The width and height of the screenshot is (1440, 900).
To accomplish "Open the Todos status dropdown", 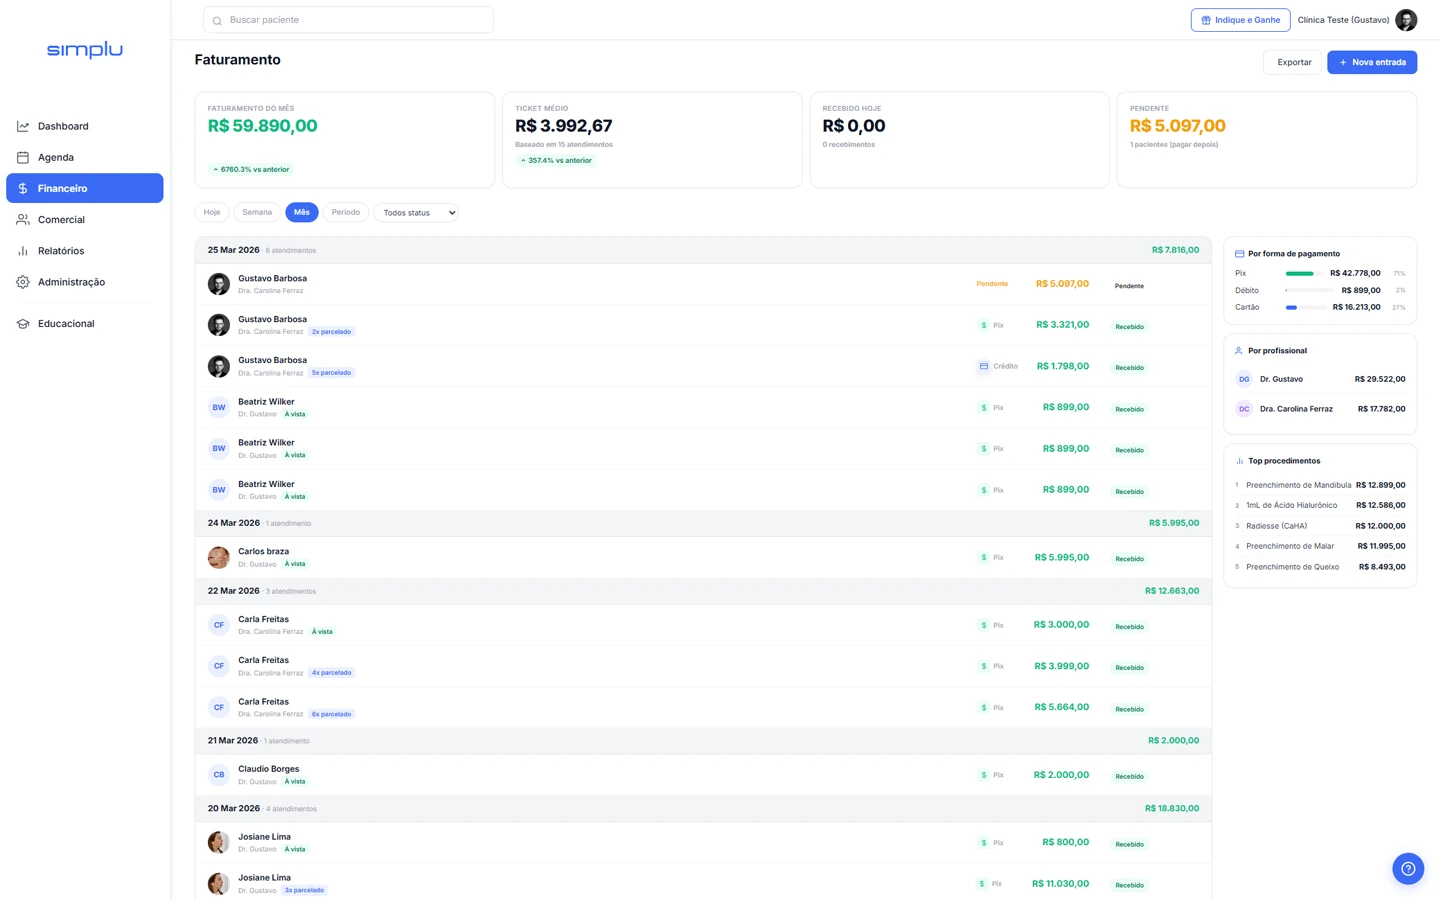I will [x=416, y=213].
